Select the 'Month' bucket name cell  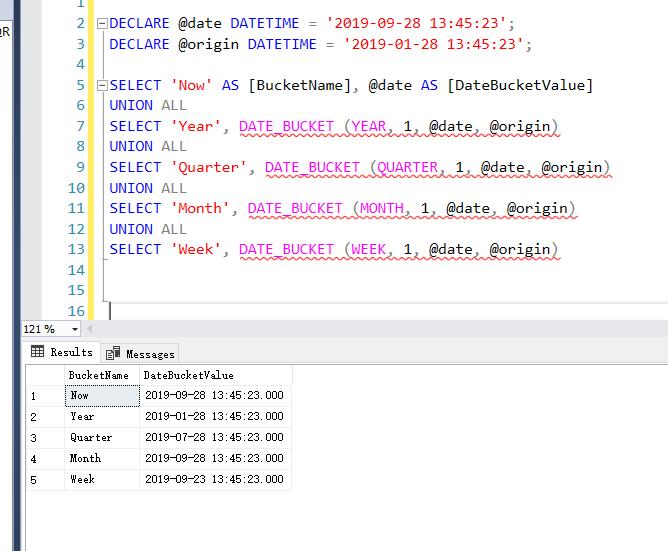pyautogui.click(x=102, y=459)
